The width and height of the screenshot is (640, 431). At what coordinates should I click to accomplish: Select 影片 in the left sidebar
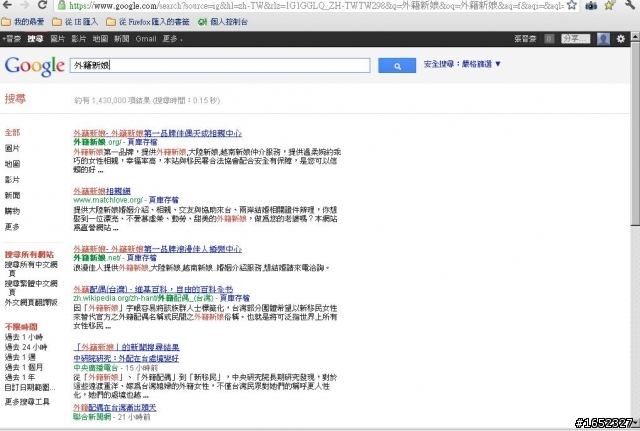(x=12, y=180)
